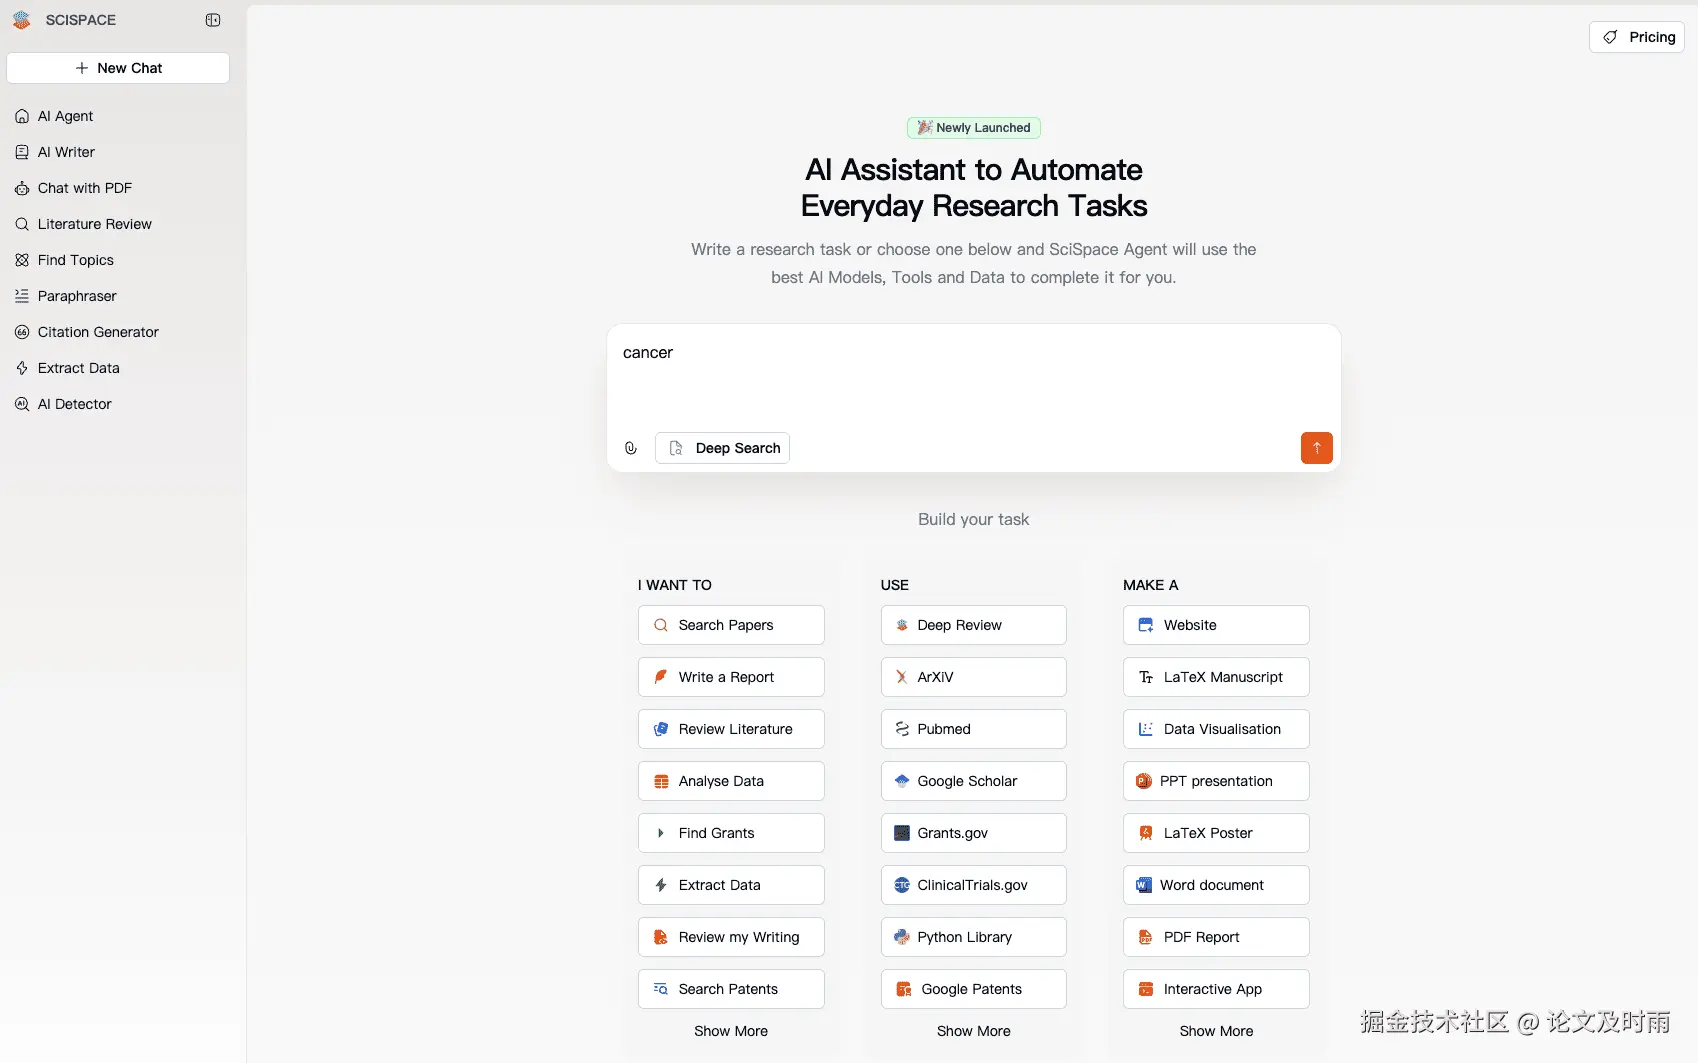Choose the Search Patents task
Image resolution: width=1698 pixels, height=1063 pixels.
(731, 989)
